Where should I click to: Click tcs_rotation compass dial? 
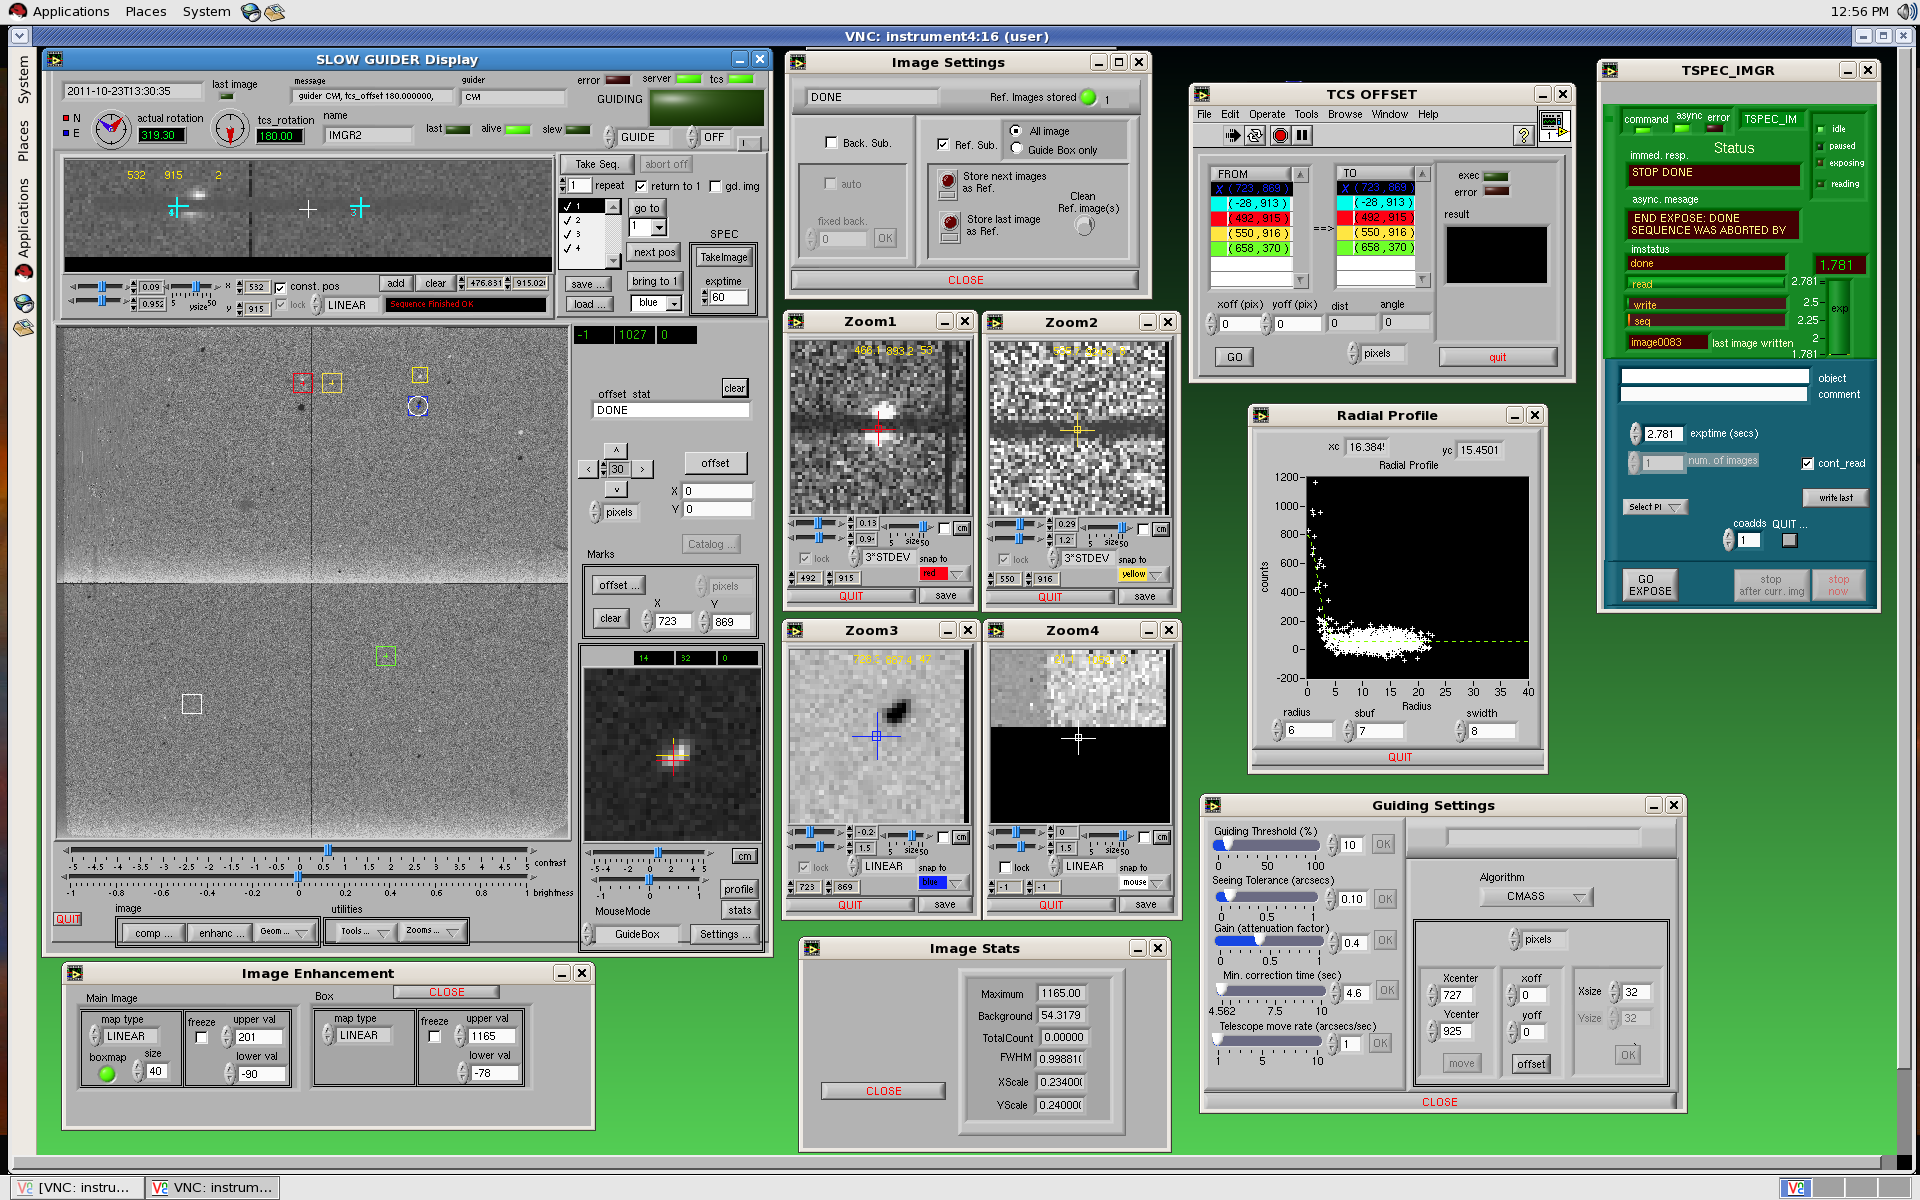tap(231, 129)
